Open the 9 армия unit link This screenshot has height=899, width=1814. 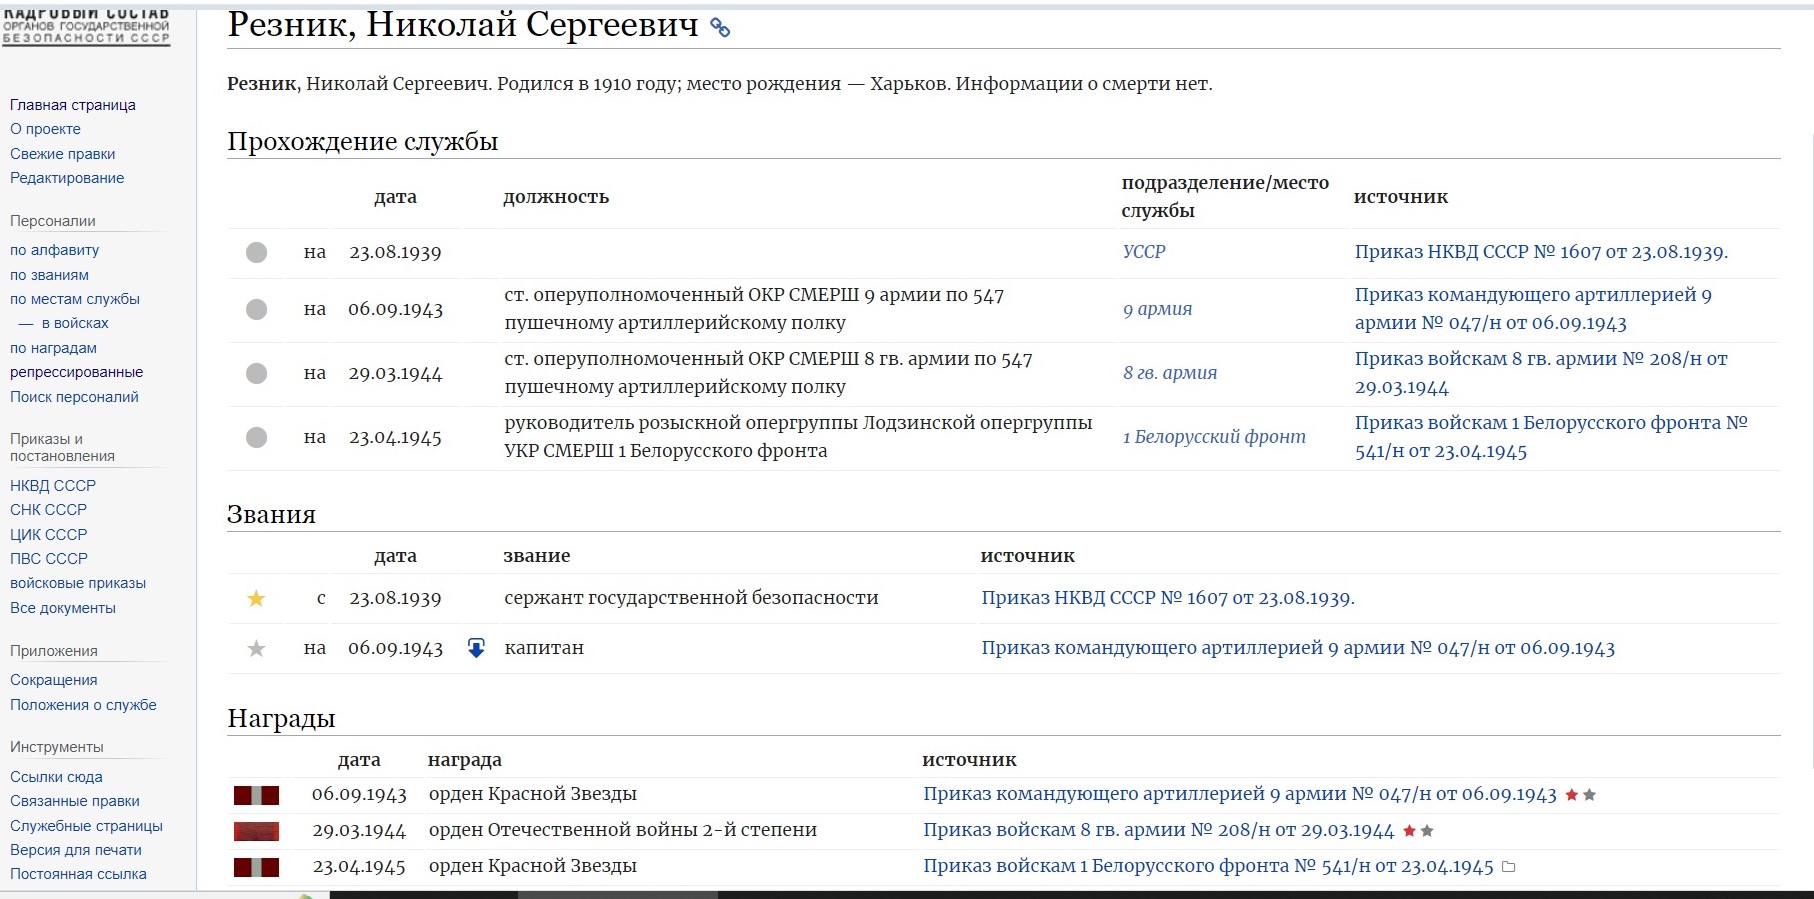(x=1158, y=309)
